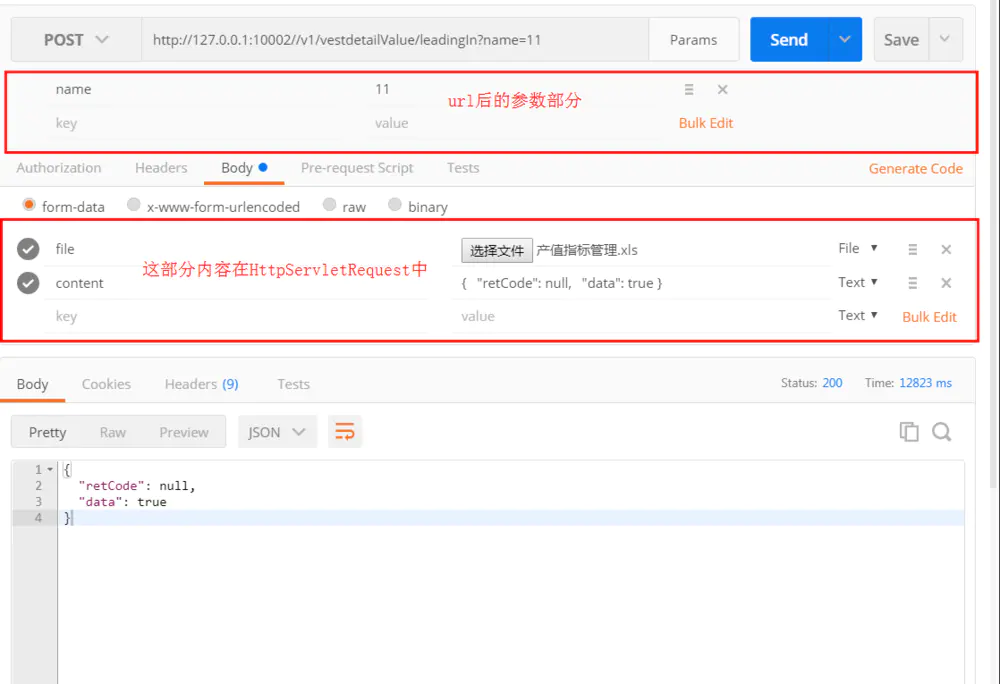Click the copy response icon
This screenshot has width=1000, height=684.
coord(909,431)
